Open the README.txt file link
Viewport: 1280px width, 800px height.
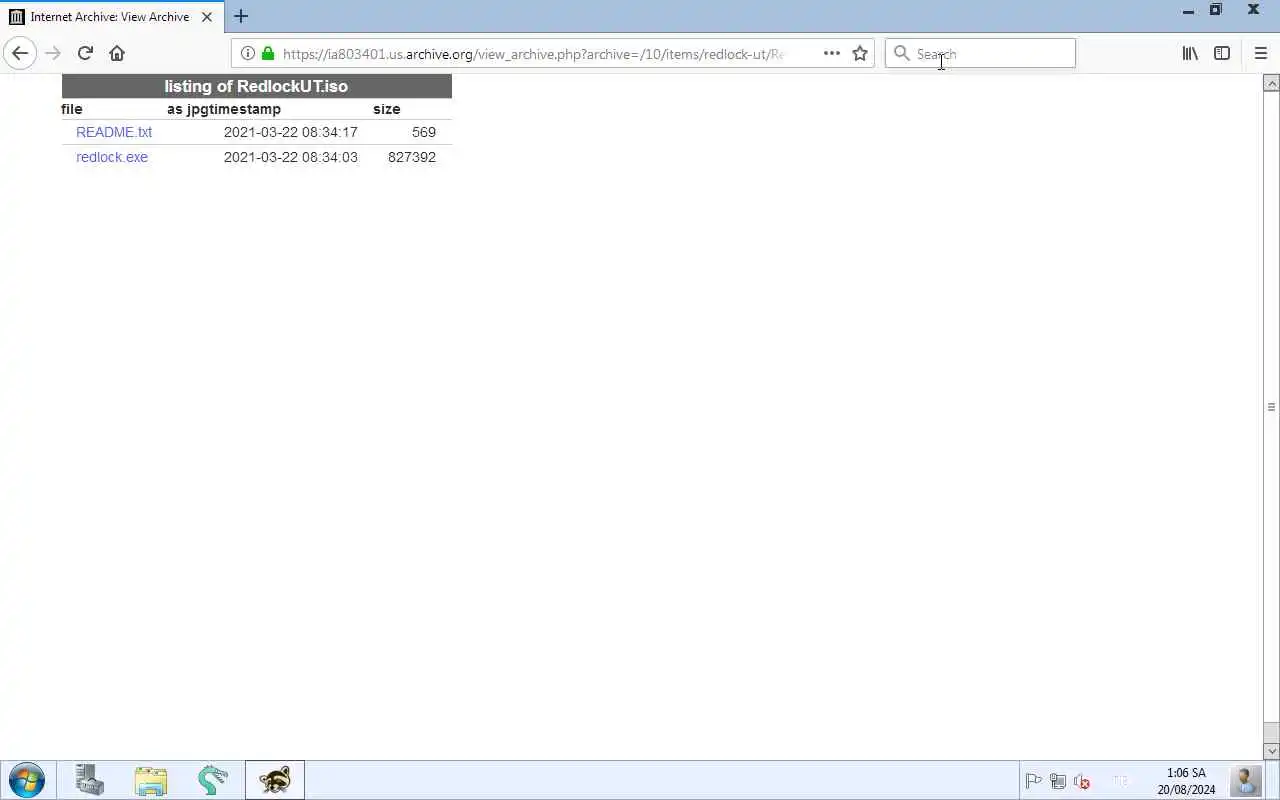[x=114, y=132]
